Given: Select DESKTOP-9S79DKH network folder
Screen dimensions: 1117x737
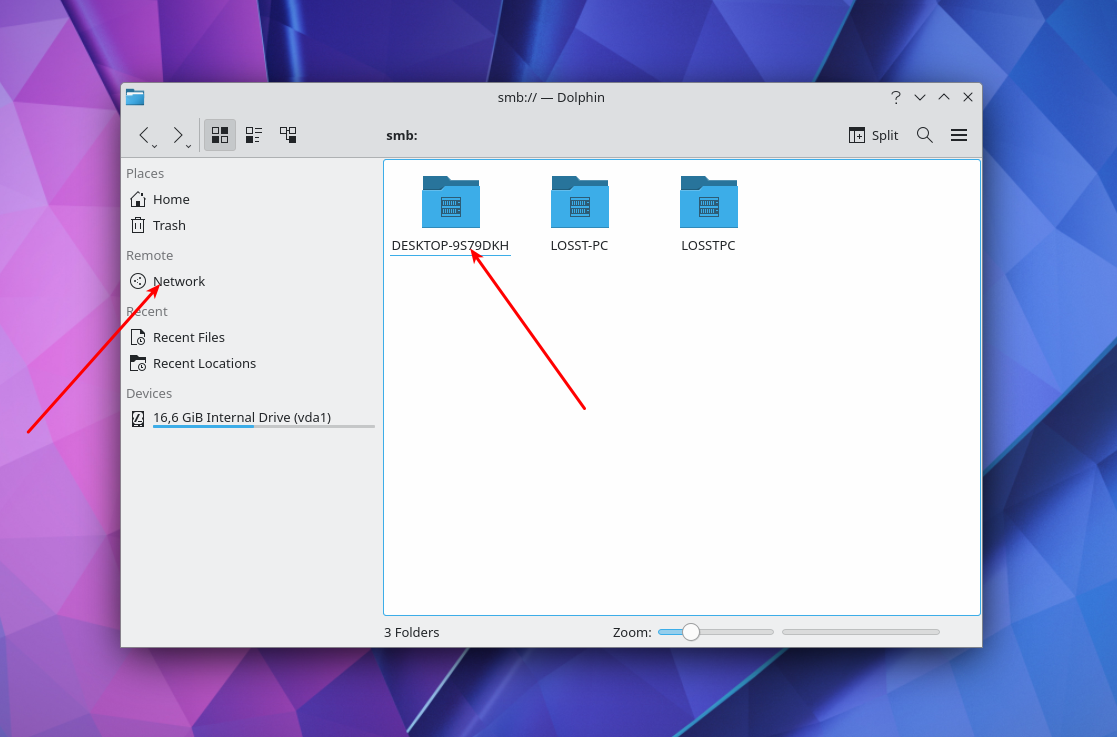Looking at the screenshot, I should [450, 214].
